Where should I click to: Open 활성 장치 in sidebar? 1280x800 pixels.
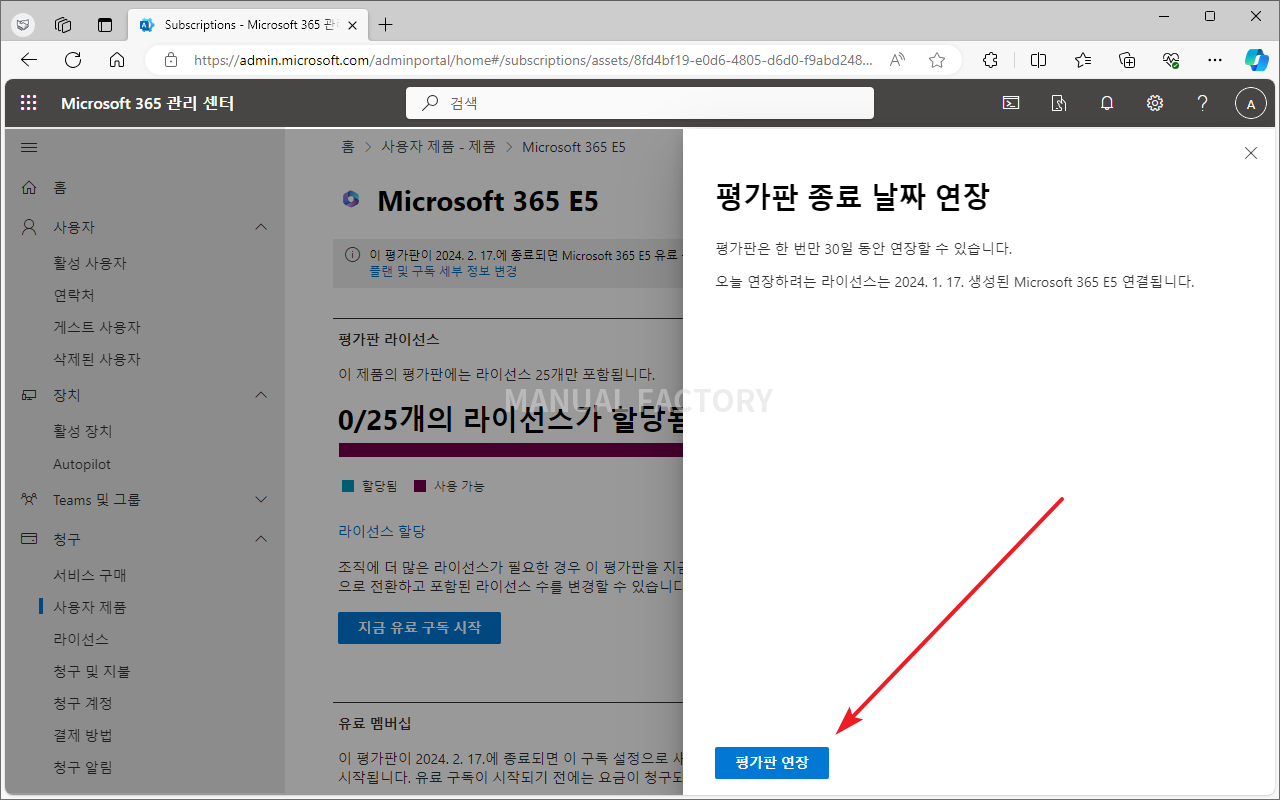[83, 431]
